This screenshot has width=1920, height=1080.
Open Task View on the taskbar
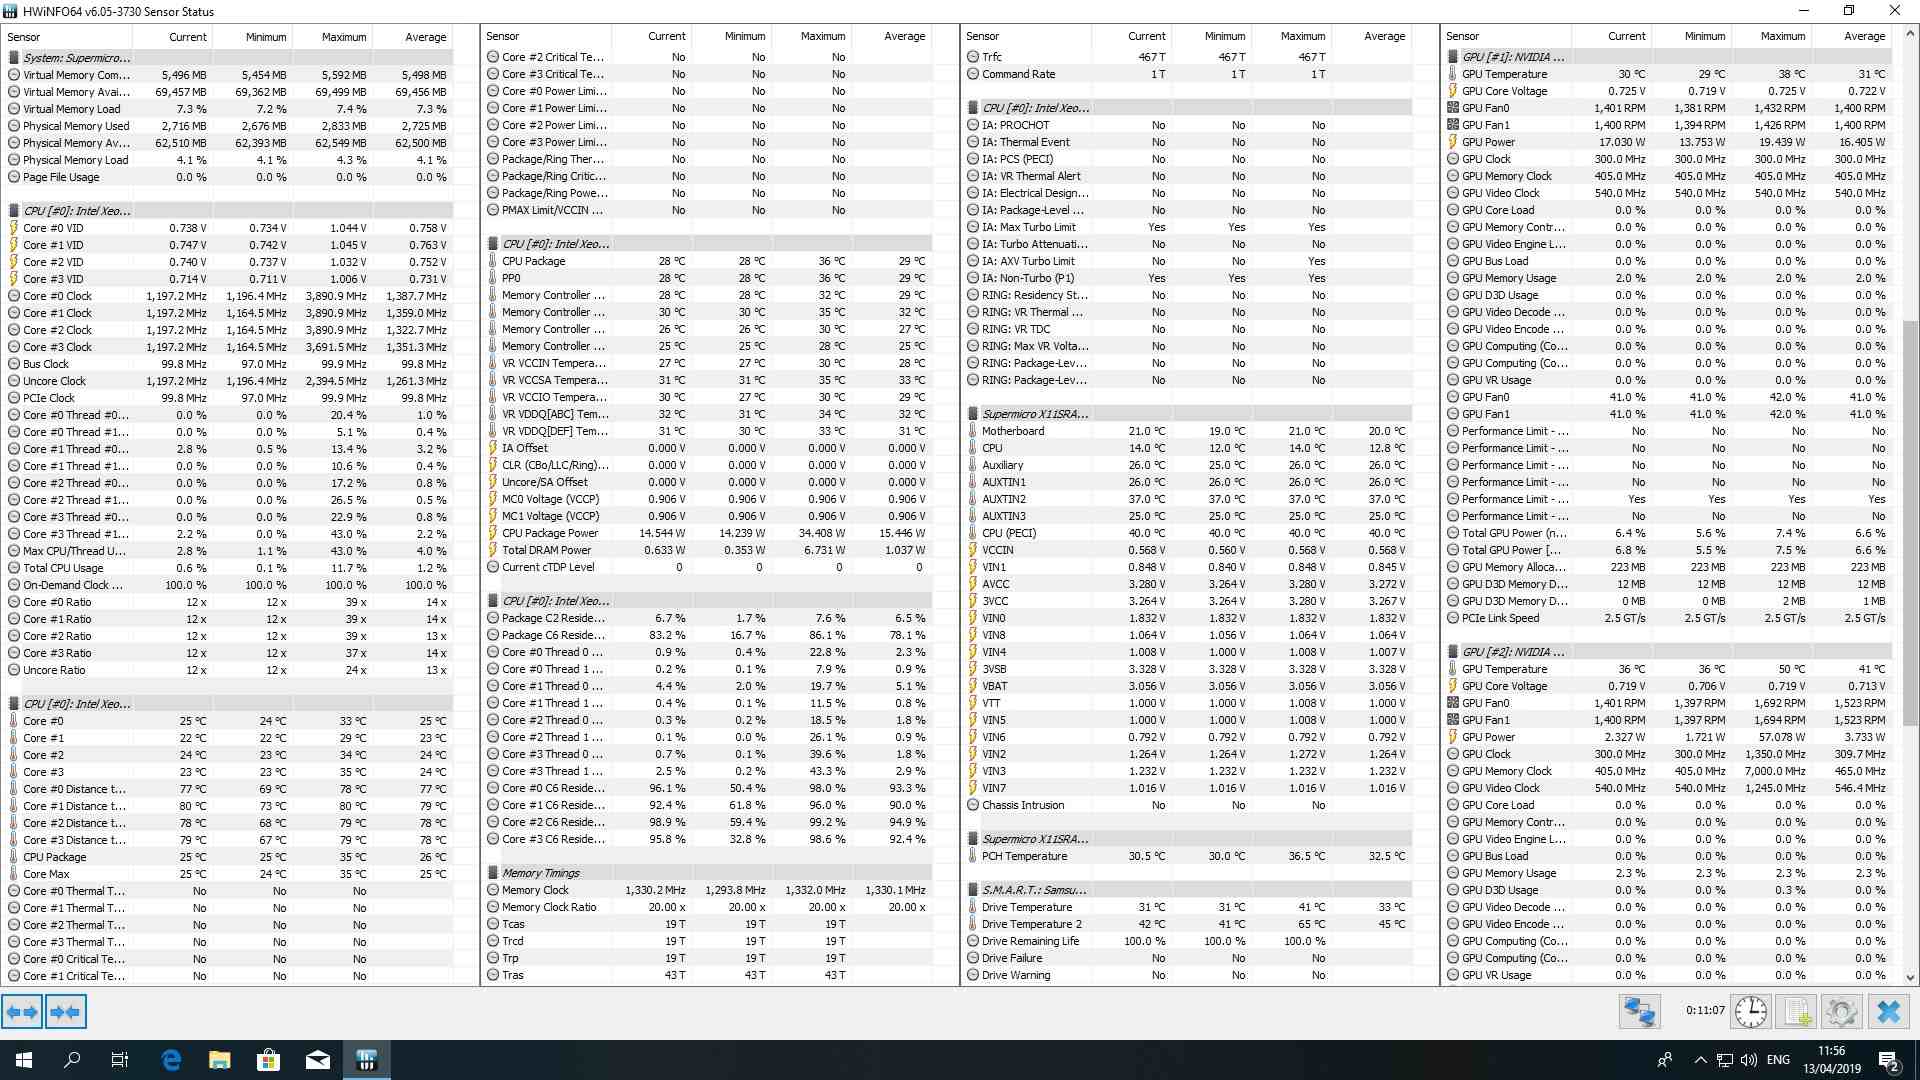click(120, 1060)
